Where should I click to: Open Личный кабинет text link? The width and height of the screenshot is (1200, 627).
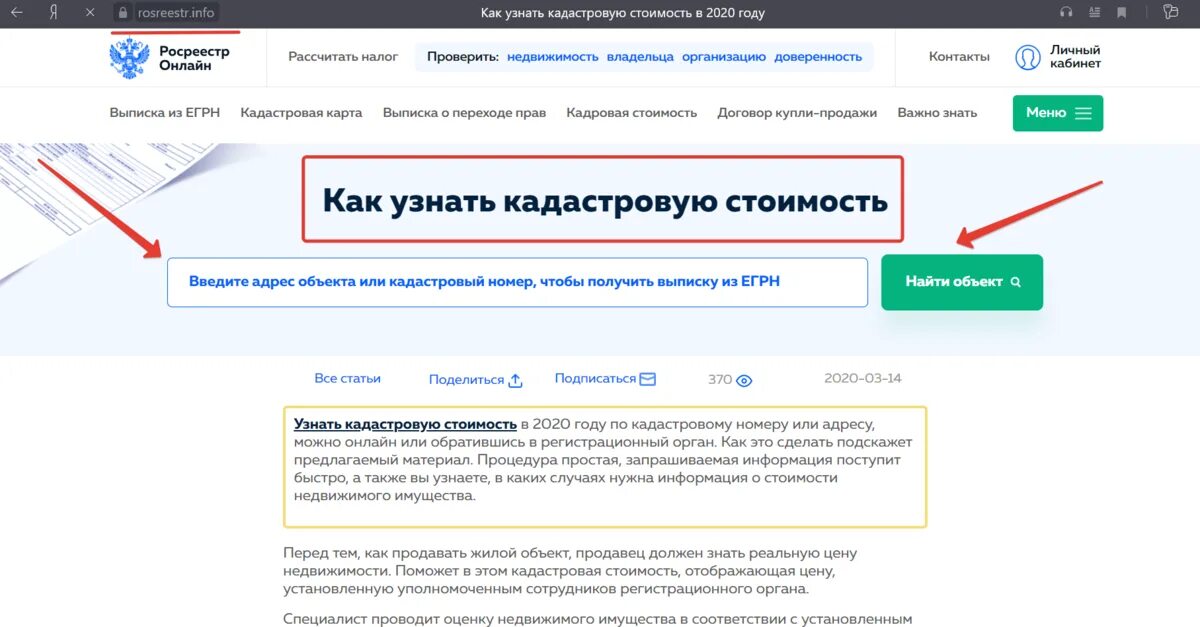1075,57
